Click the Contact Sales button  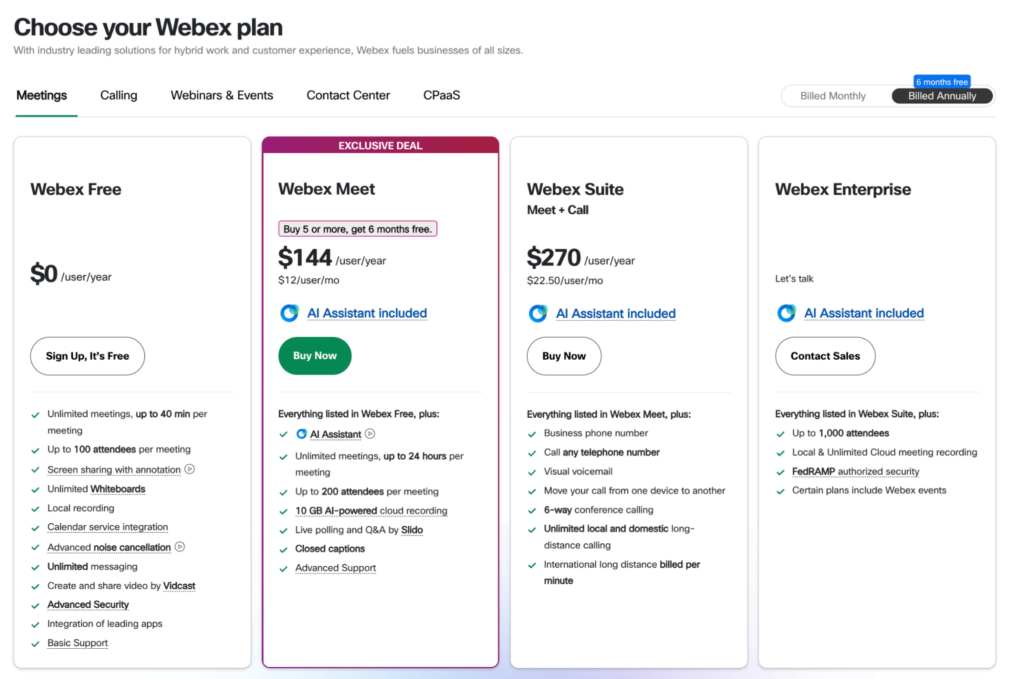[825, 356]
